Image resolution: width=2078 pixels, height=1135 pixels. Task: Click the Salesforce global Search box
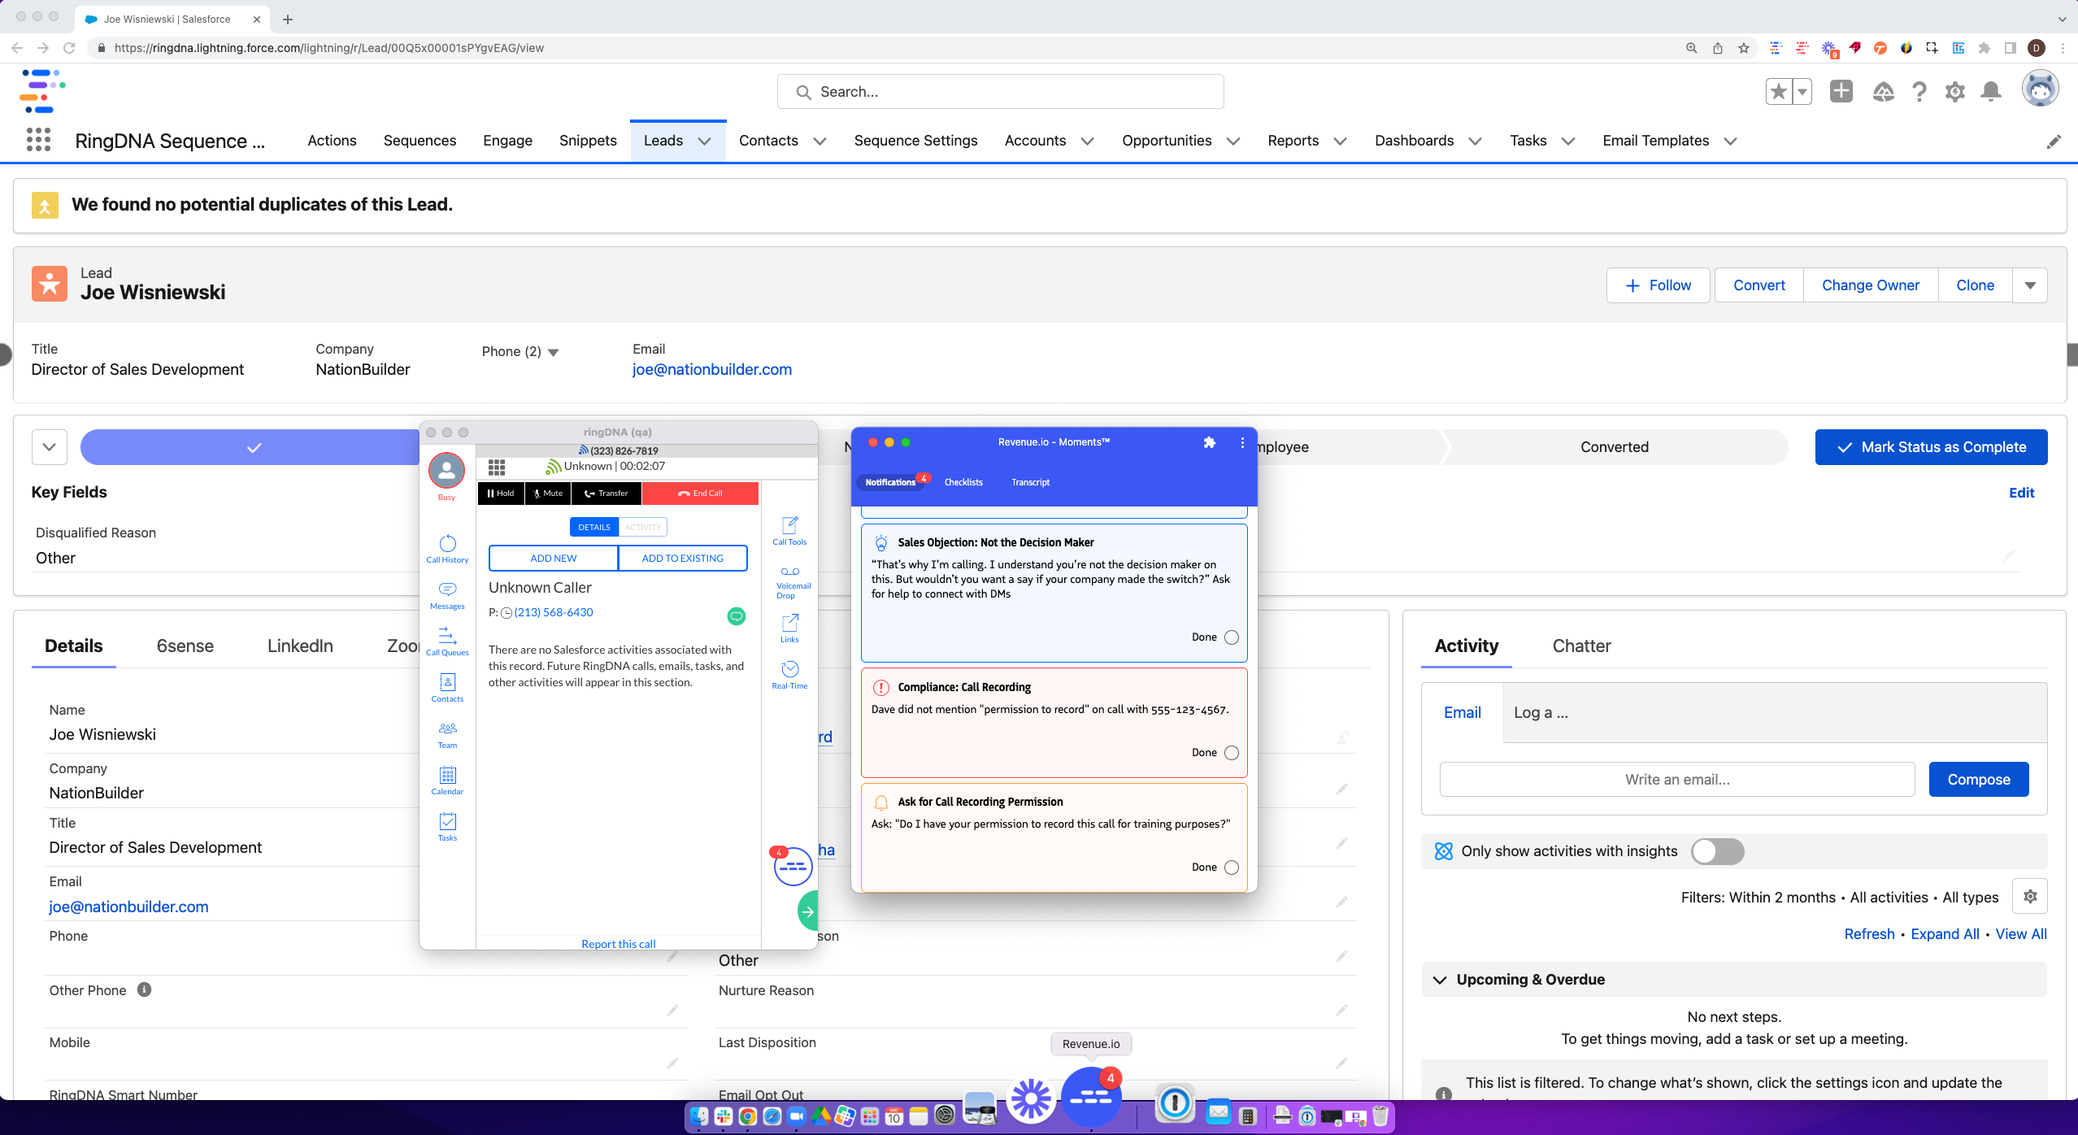point(1000,92)
